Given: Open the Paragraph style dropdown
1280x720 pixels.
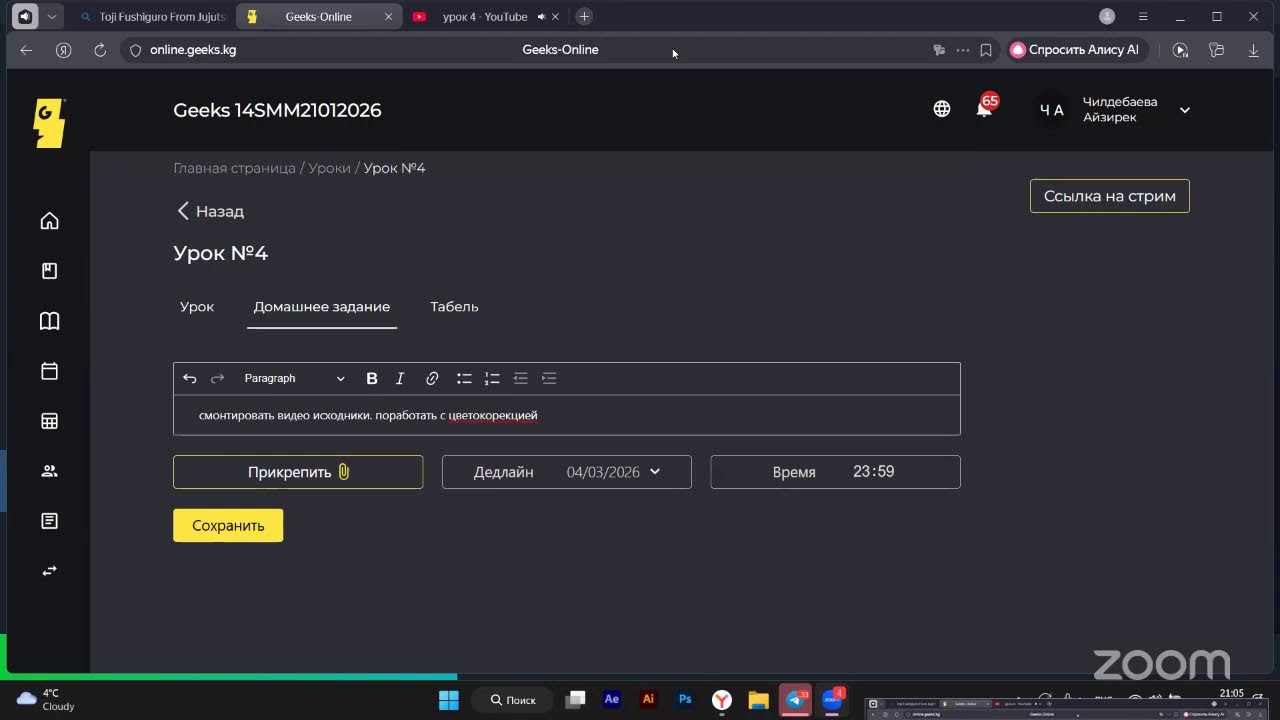Looking at the screenshot, I should [294, 378].
